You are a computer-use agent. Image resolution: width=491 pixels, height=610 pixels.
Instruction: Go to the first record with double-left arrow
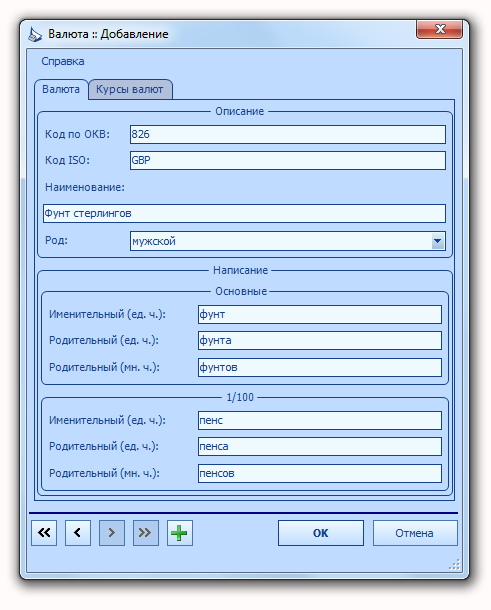click(44, 533)
